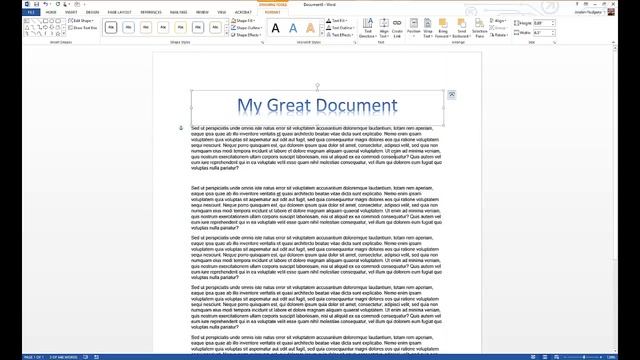This screenshot has height=360, width=640.
Task: Open the Size group dialog launcher
Action: click(x=554, y=42)
